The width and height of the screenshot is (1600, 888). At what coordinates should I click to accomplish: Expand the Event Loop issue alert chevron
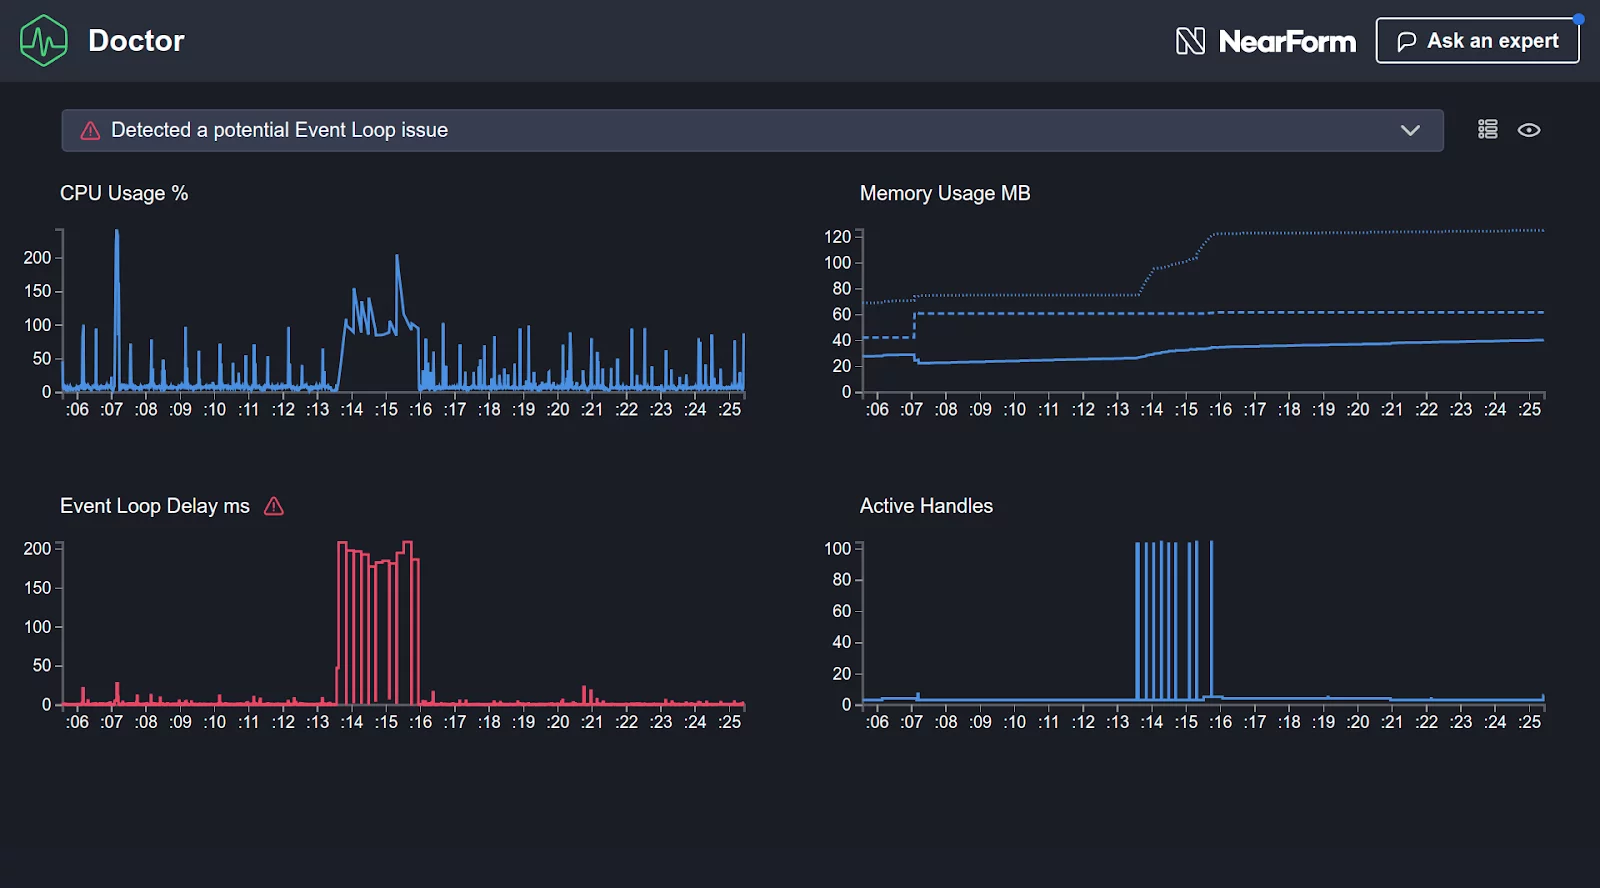coord(1410,130)
